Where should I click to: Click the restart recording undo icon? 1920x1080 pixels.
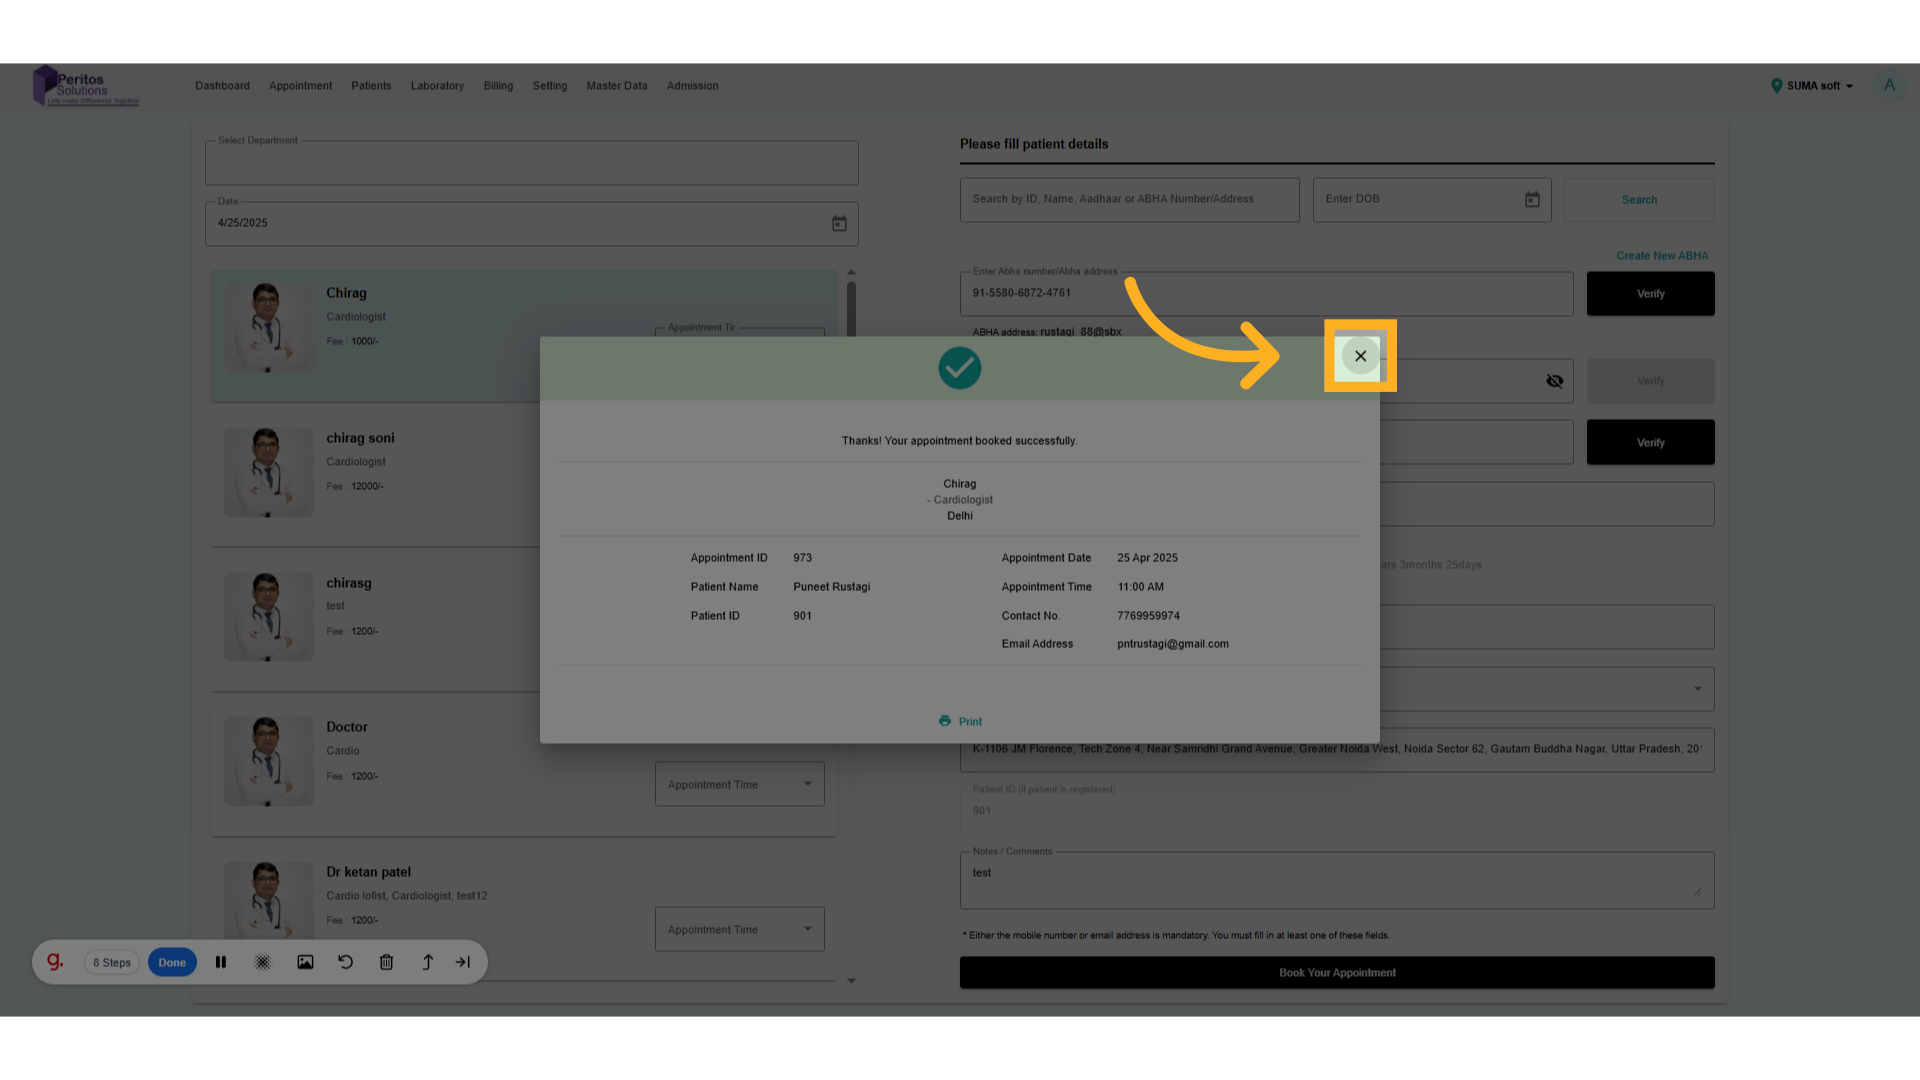[346, 962]
